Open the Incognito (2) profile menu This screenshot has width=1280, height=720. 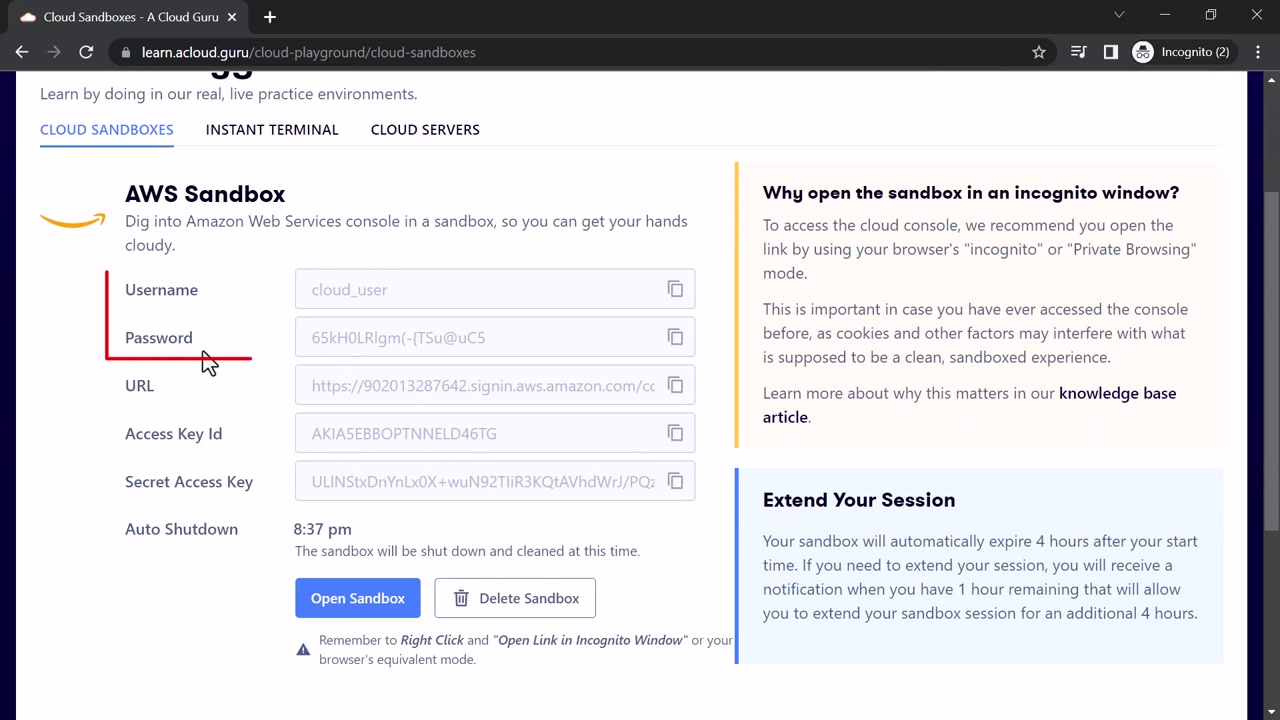(1181, 52)
